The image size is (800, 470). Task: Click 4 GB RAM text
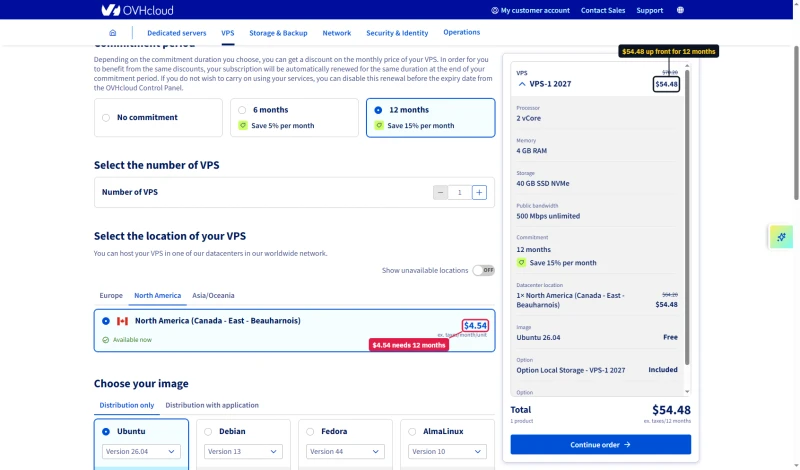point(532,151)
